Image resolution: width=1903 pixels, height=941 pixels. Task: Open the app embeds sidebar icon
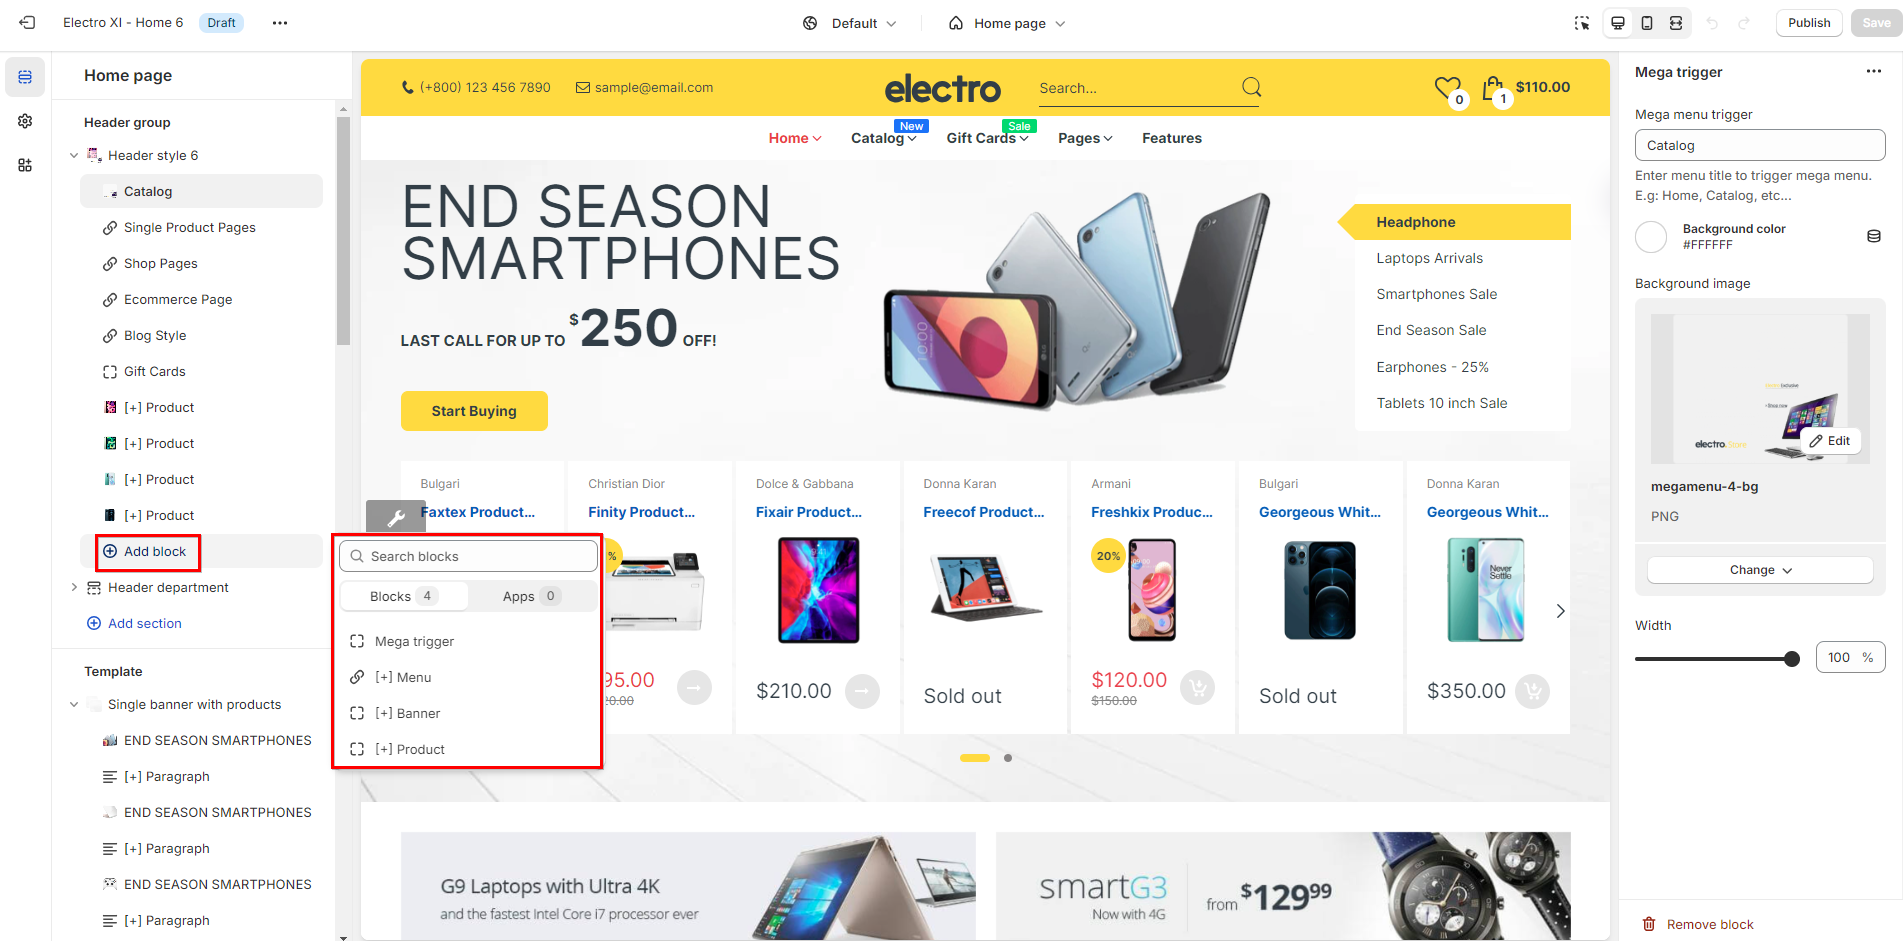(x=25, y=165)
